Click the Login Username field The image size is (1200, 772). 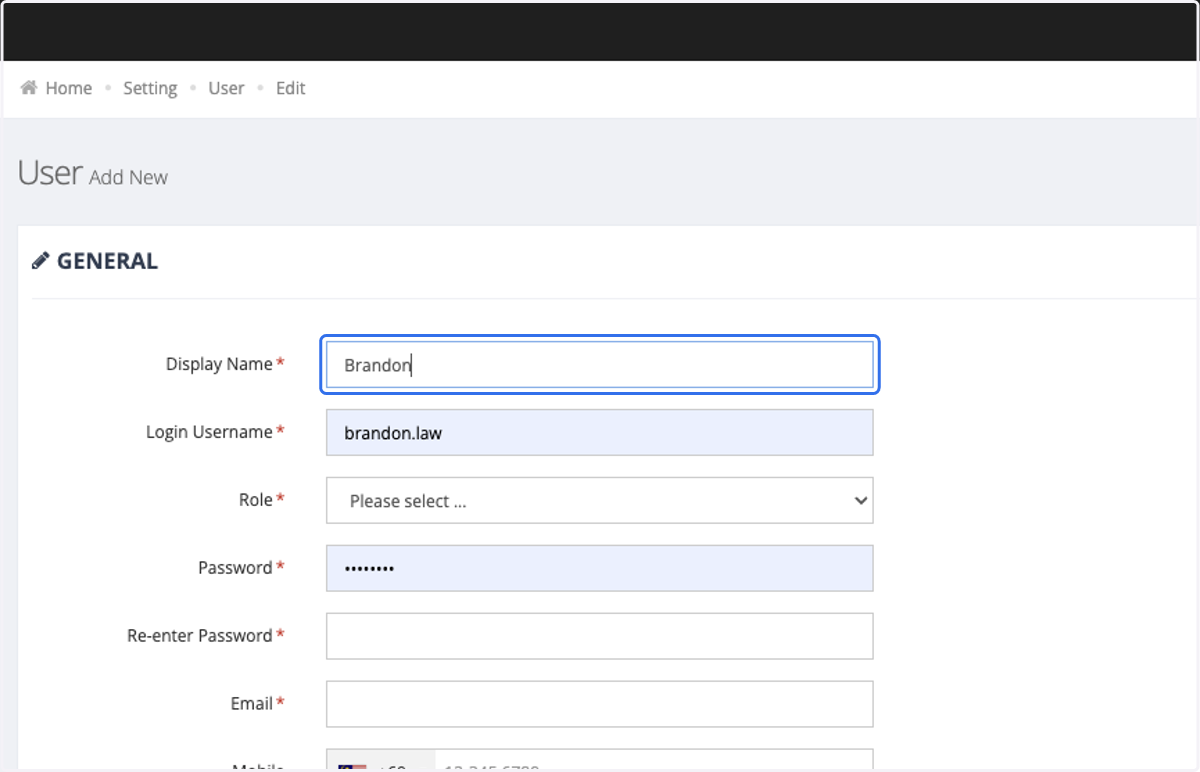pos(600,432)
